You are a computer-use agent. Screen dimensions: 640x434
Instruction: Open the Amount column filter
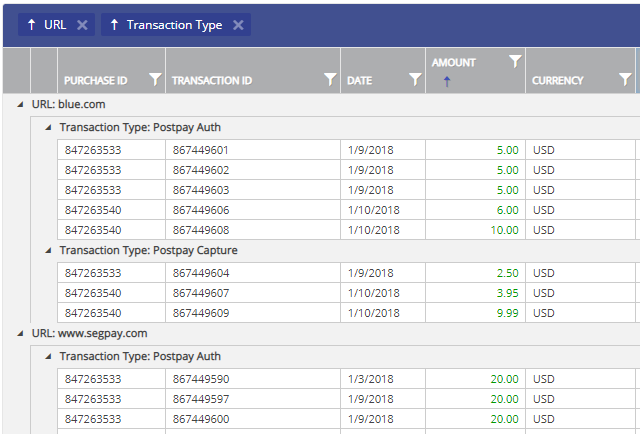coord(515,62)
